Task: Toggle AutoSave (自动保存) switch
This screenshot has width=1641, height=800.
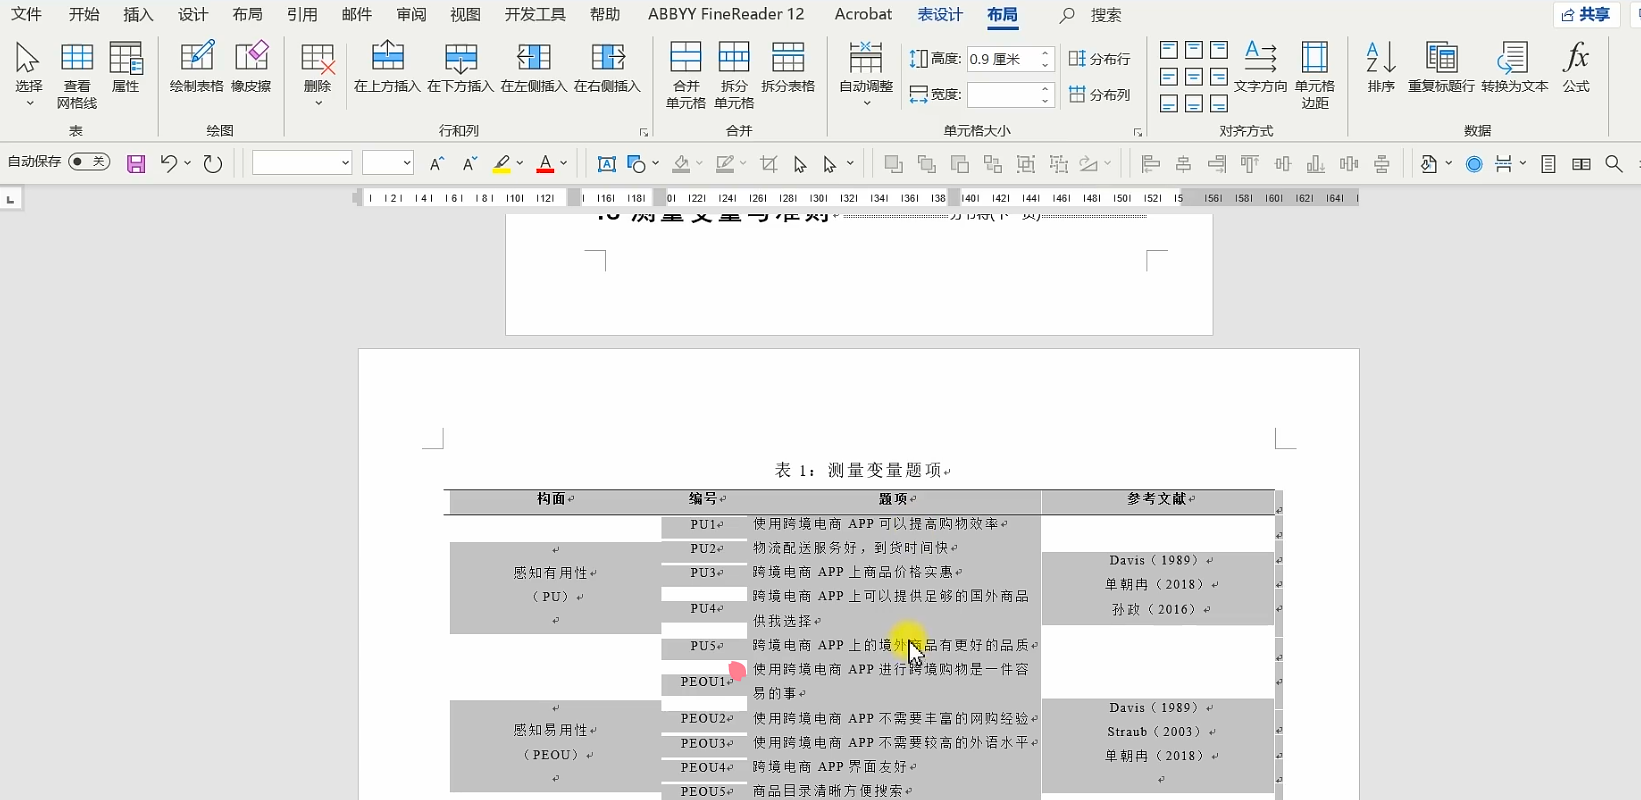Action: click(89, 162)
